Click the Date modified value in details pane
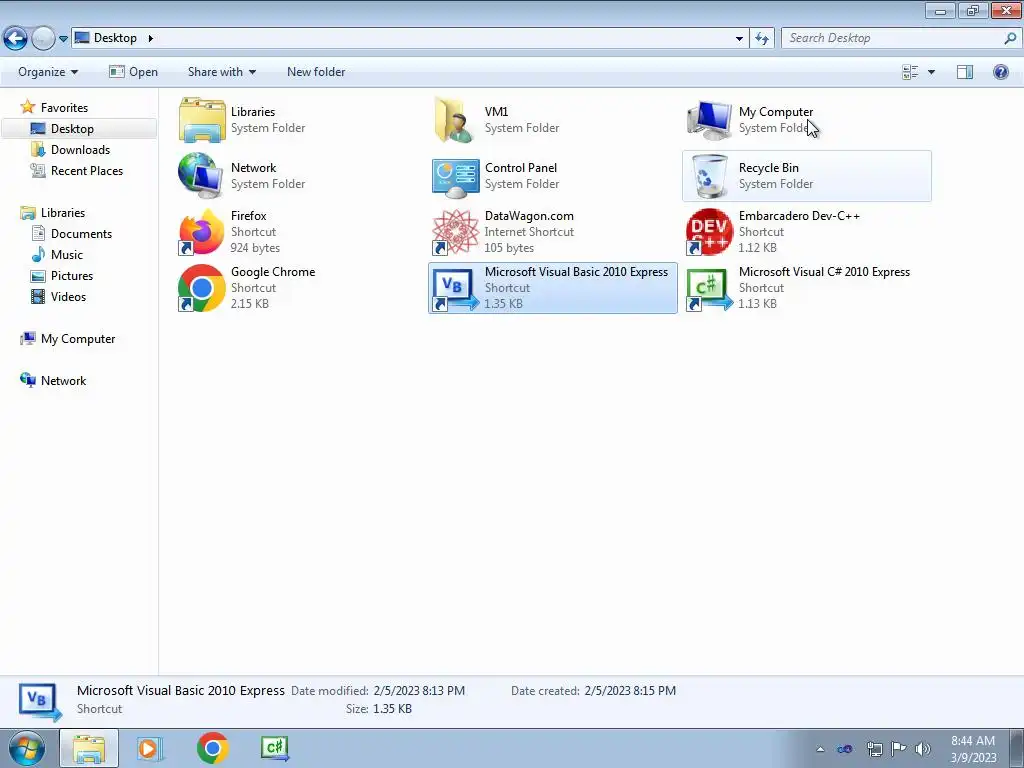 (x=419, y=691)
